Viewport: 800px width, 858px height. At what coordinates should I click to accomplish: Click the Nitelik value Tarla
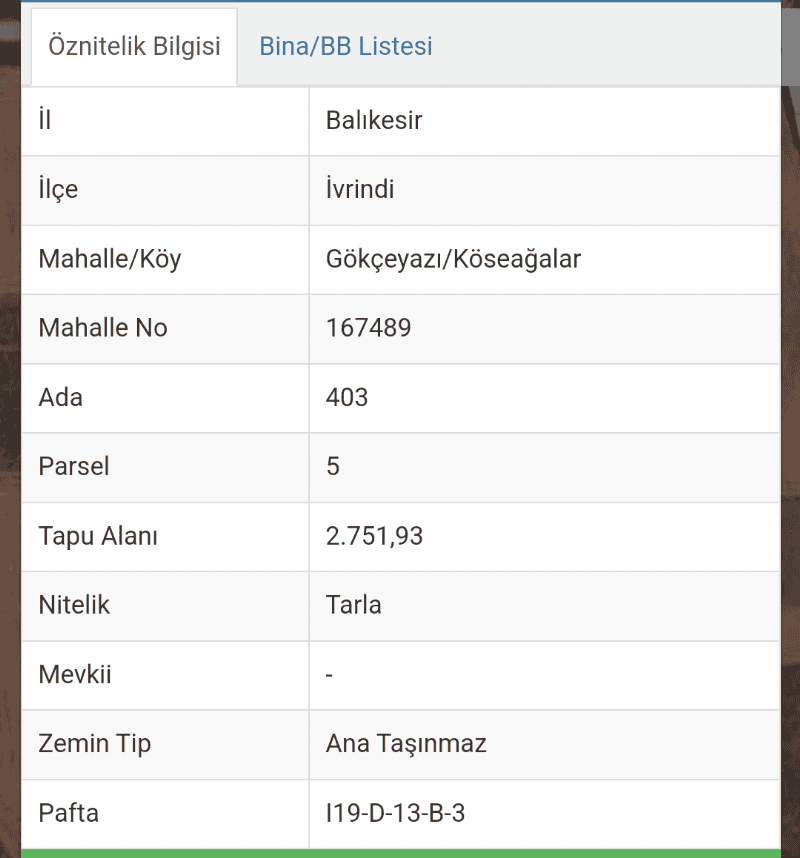[x=353, y=605]
